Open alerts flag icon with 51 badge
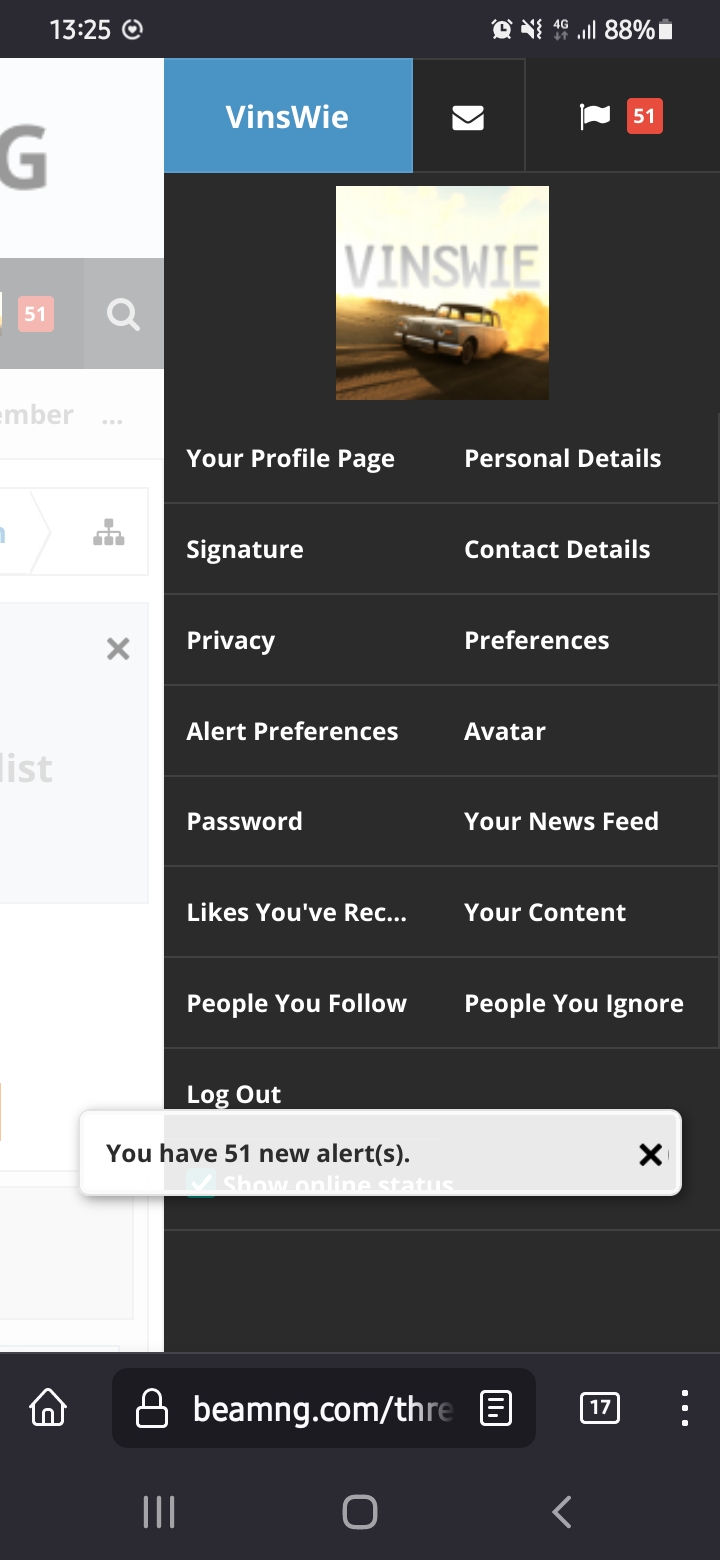The width and height of the screenshot is (720, 1560). click(620, 117)
